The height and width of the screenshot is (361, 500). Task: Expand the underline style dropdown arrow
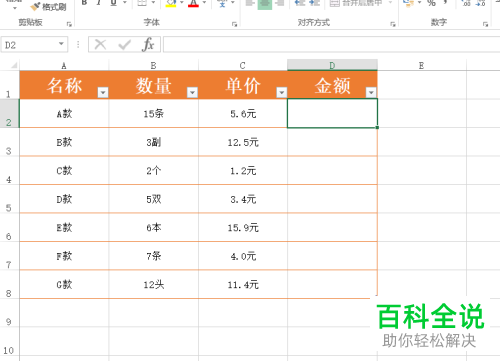point(125,3)
